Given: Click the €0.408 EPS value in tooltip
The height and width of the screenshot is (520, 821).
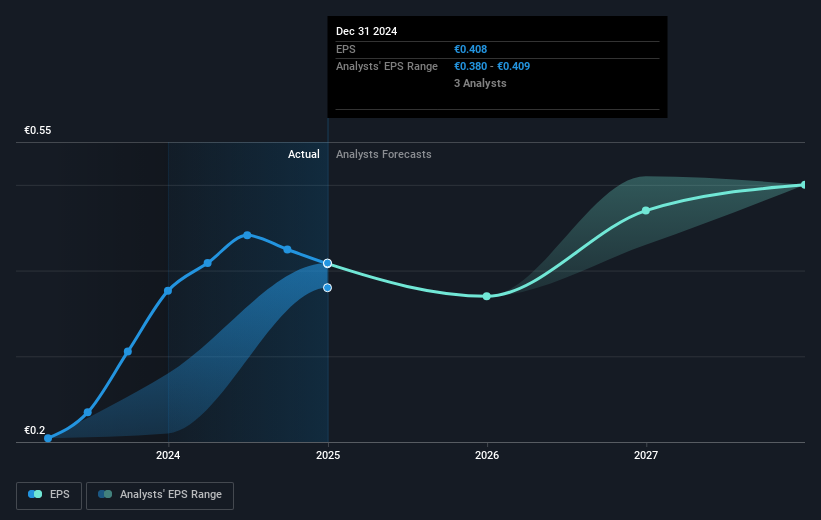Looking at the screenshot, I should point(470,49).
